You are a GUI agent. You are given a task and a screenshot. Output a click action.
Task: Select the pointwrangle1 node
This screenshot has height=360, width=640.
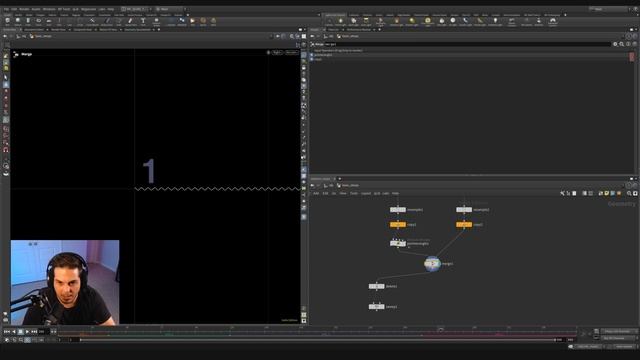(398, 244)
